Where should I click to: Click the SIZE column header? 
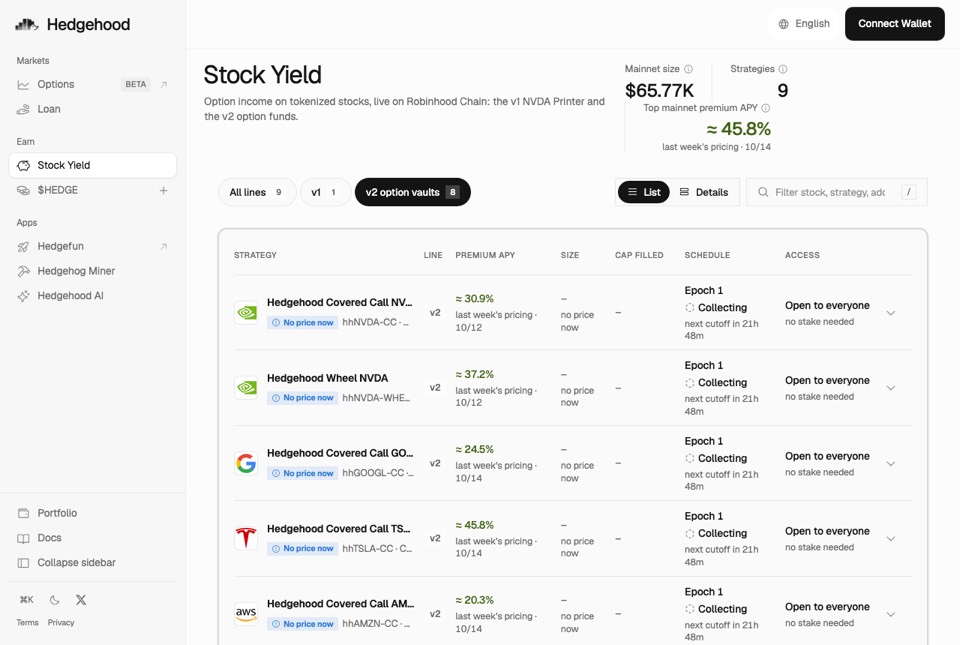pos(569,255)
